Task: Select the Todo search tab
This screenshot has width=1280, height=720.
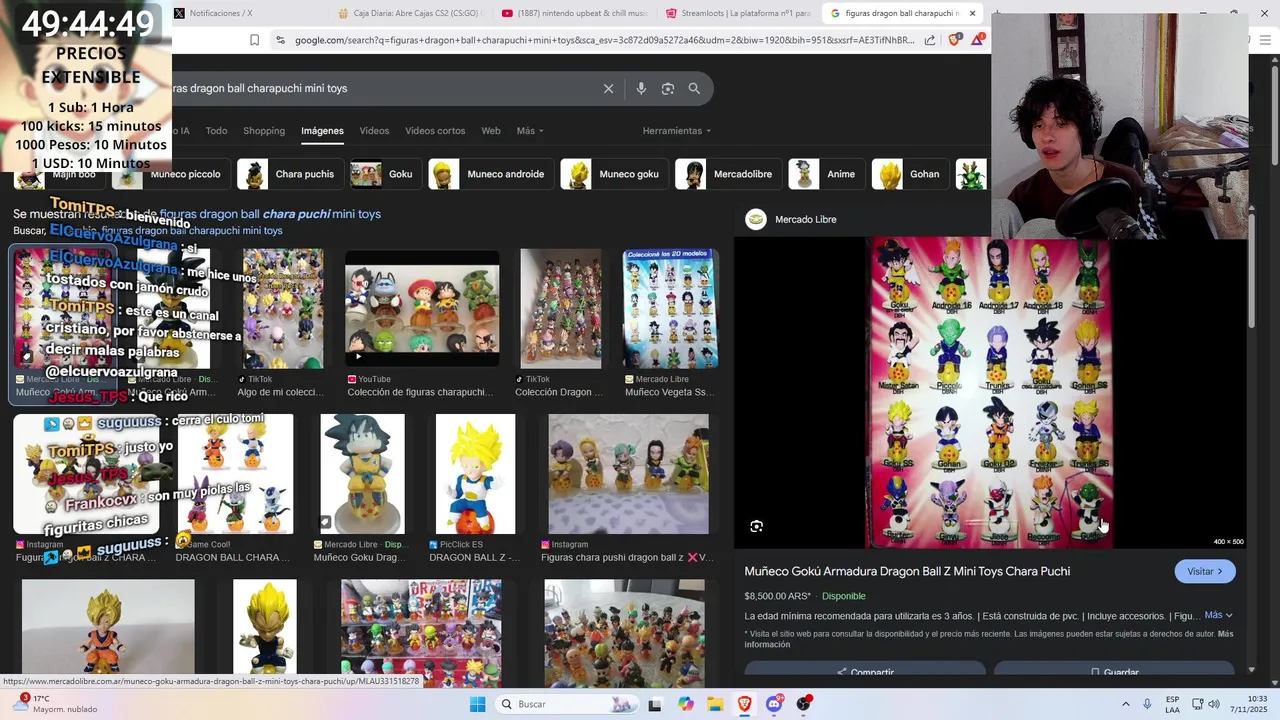Action: pos(216,131)
